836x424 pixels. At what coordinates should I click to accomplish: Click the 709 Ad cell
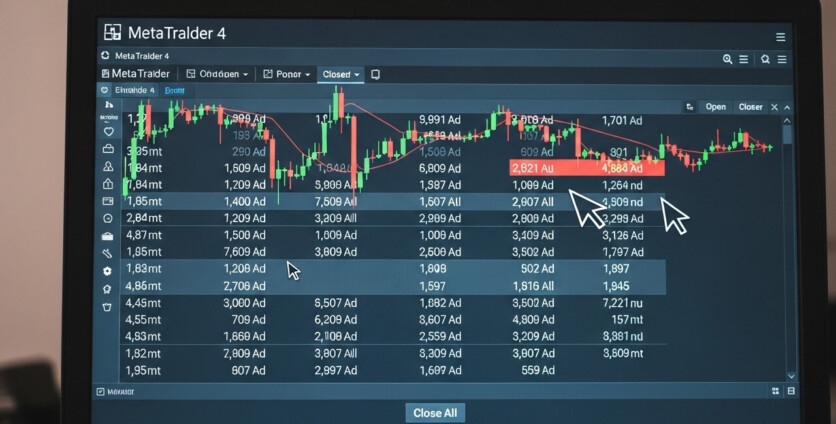coord(248,319)
